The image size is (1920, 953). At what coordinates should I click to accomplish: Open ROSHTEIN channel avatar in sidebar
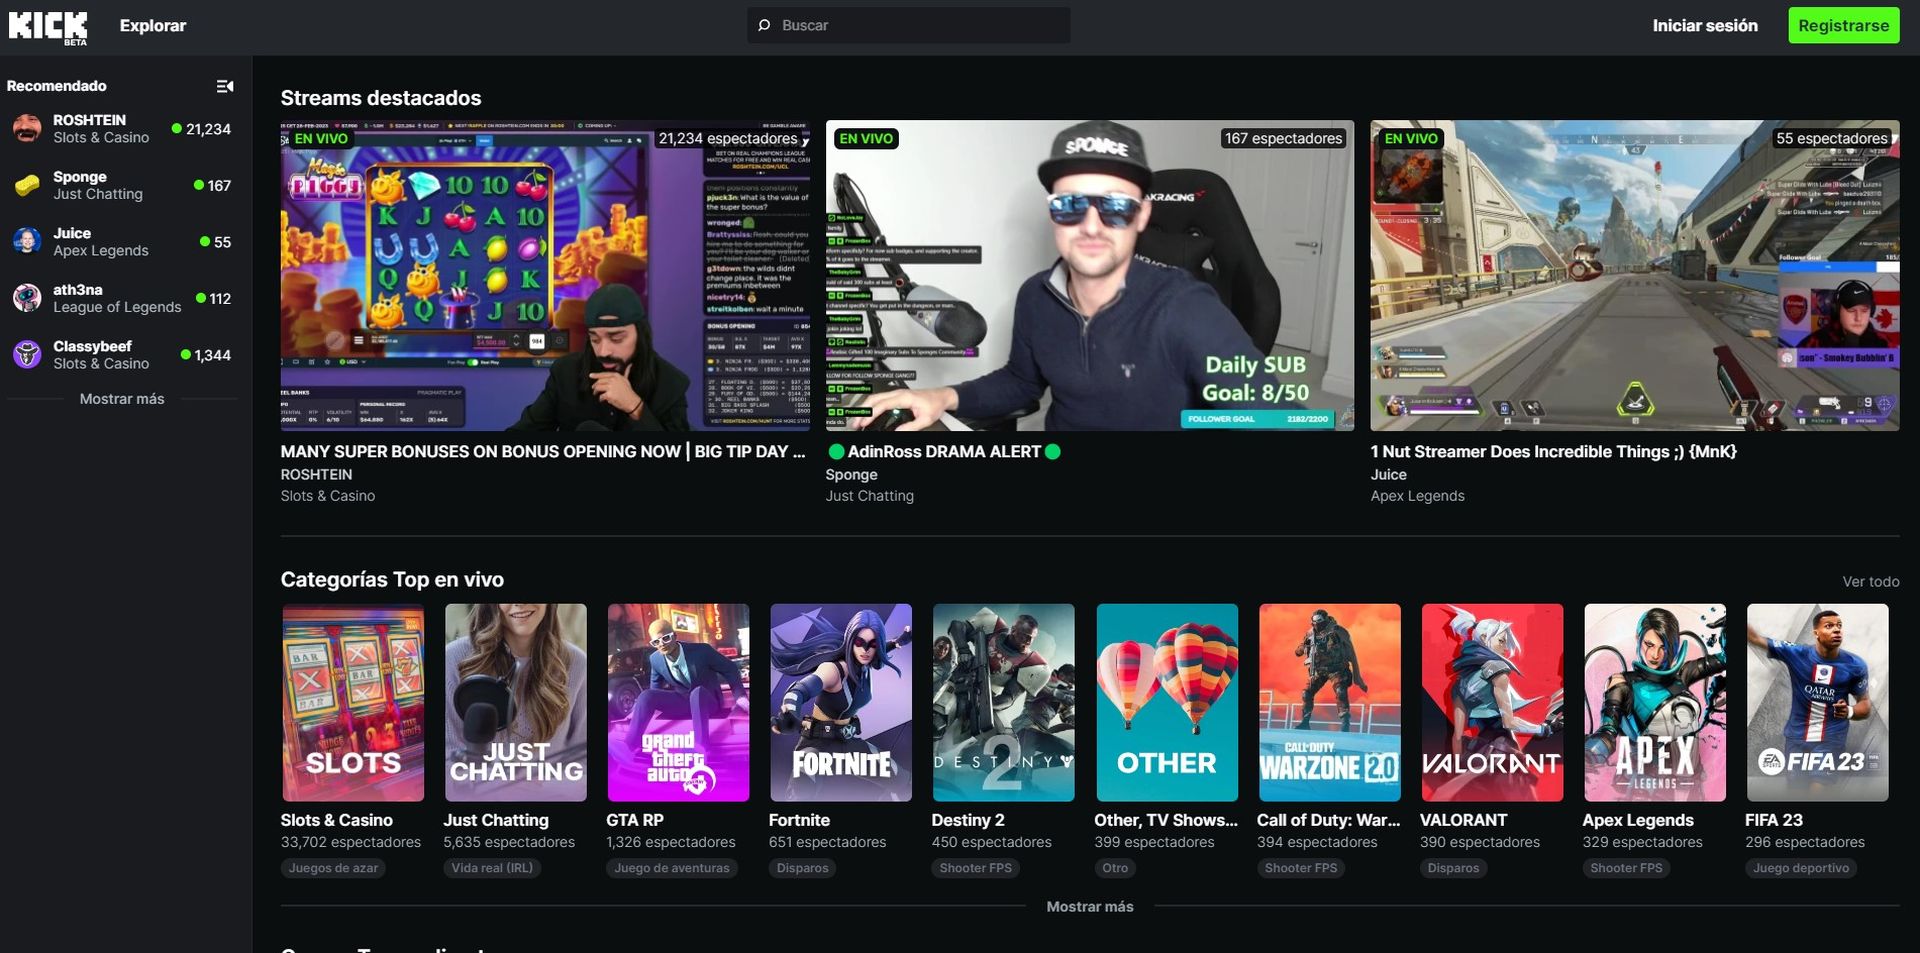click(27, 129)
